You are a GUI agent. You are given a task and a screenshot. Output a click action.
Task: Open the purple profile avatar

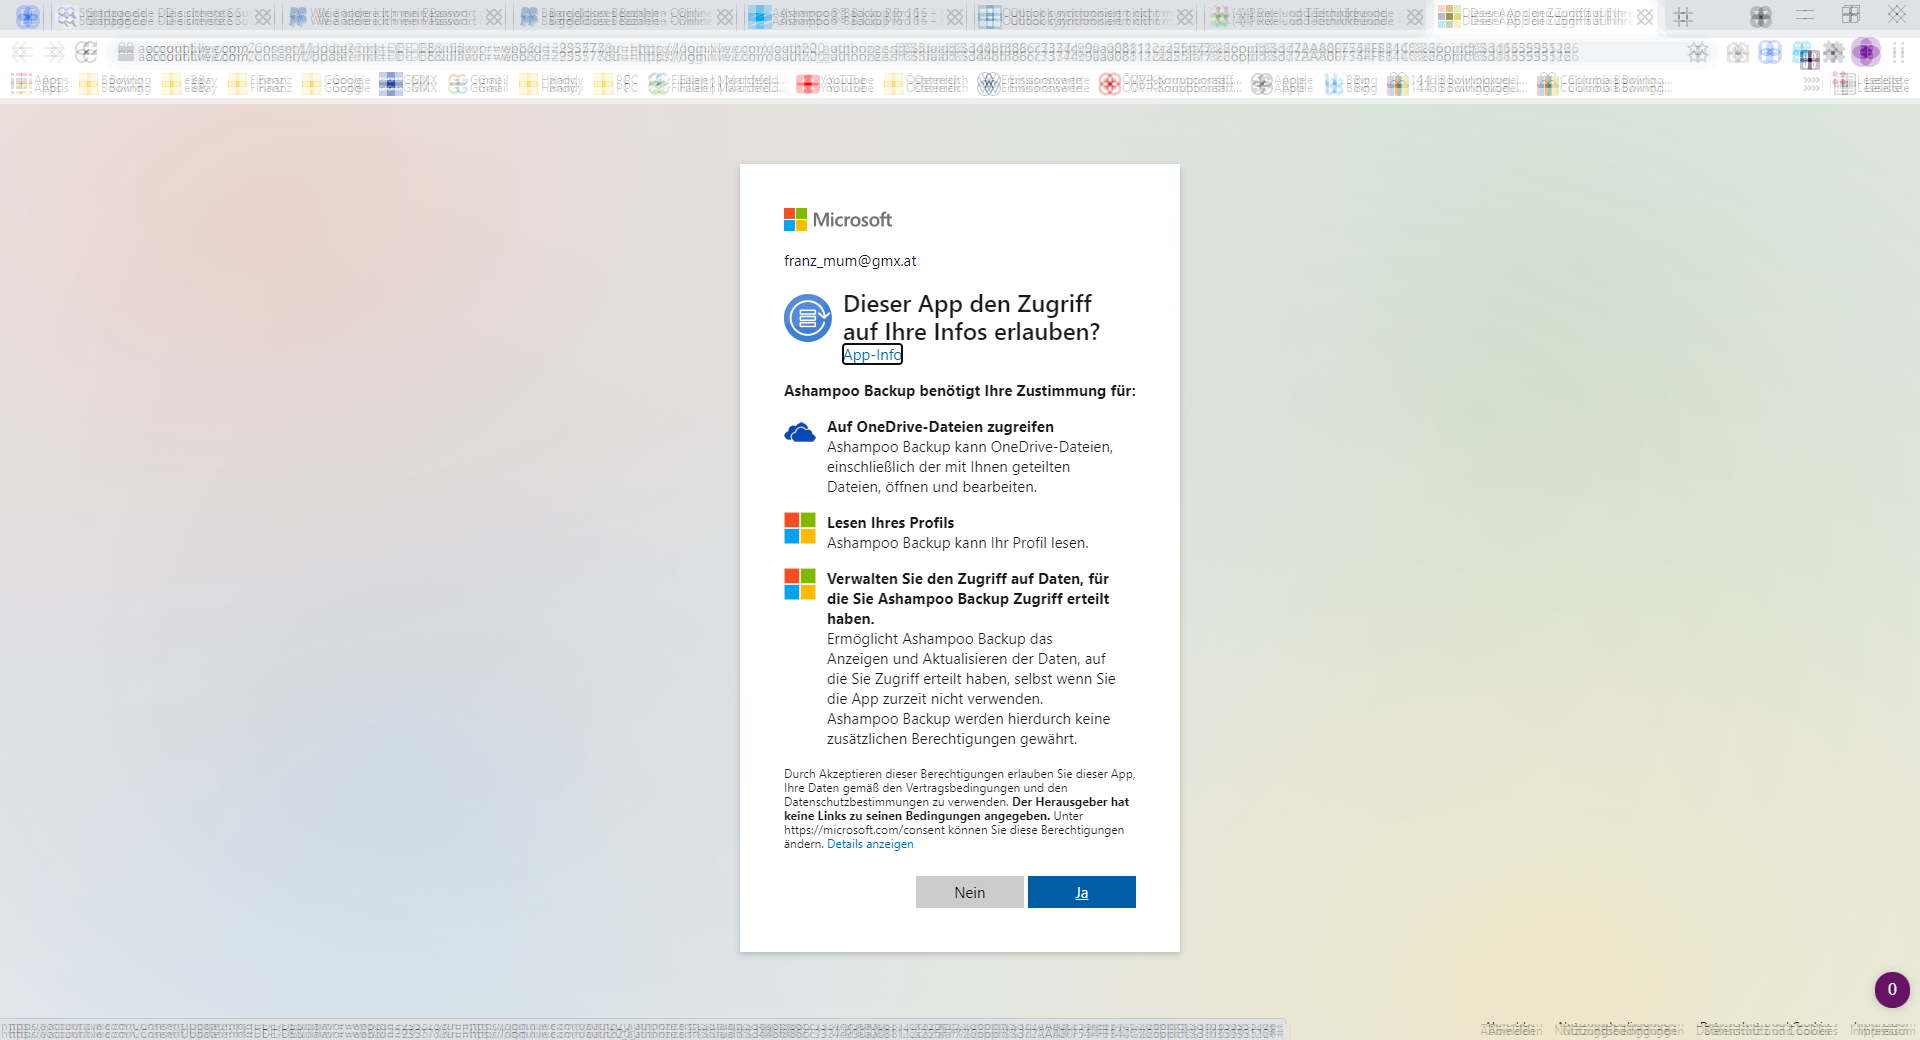(1865, 52)
